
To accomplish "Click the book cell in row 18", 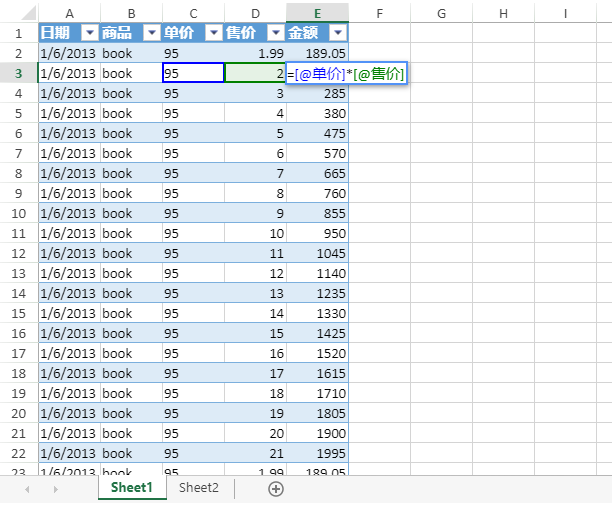I will tap(132, 373).
